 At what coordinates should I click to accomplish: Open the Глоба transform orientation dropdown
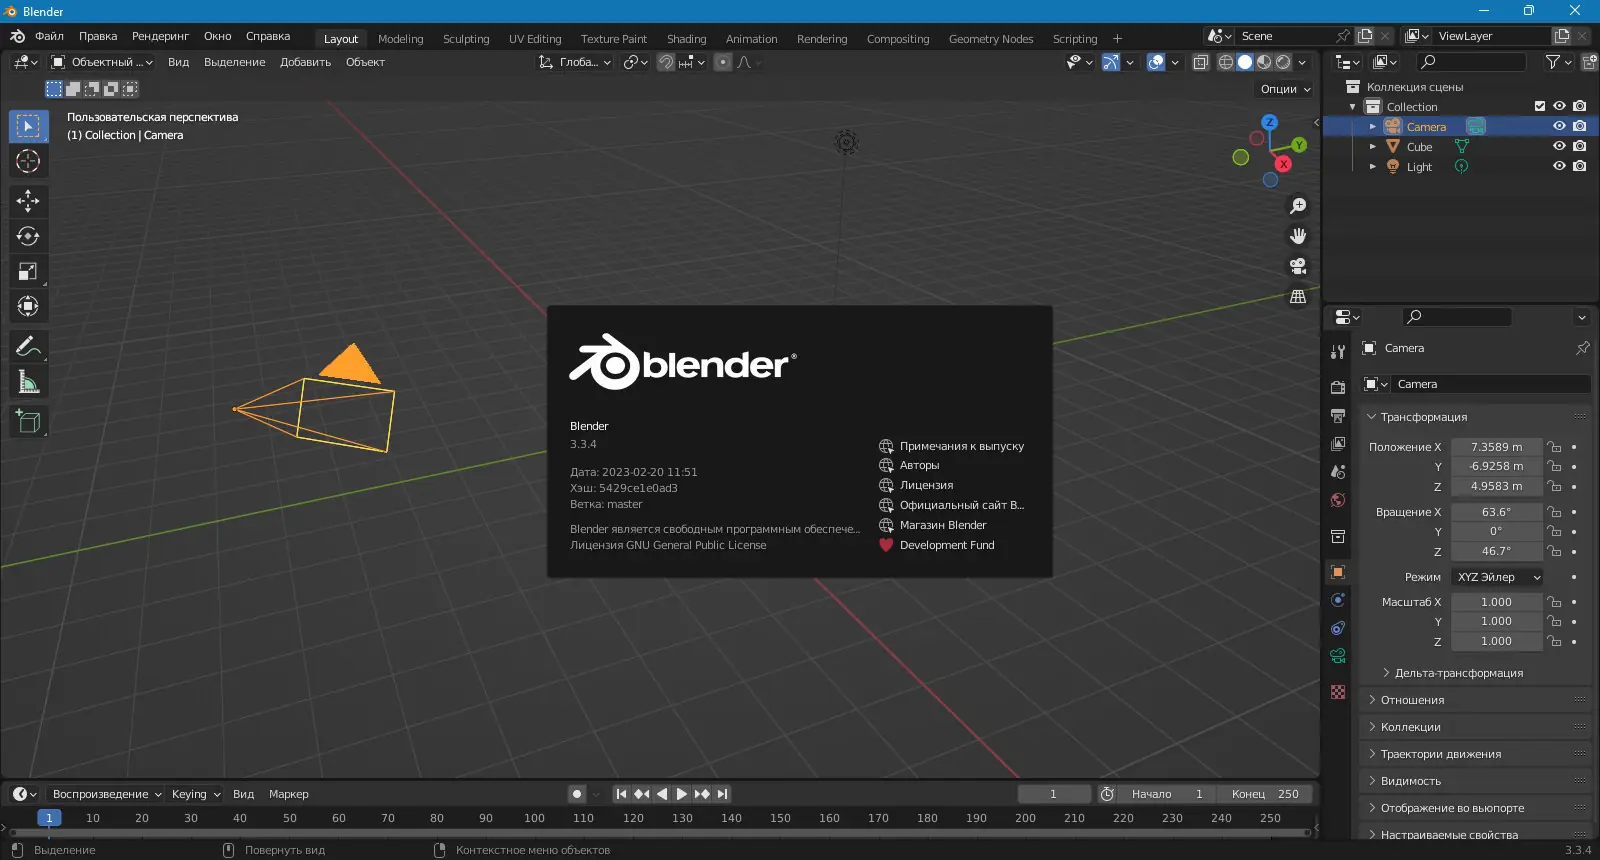coord(575,62)
